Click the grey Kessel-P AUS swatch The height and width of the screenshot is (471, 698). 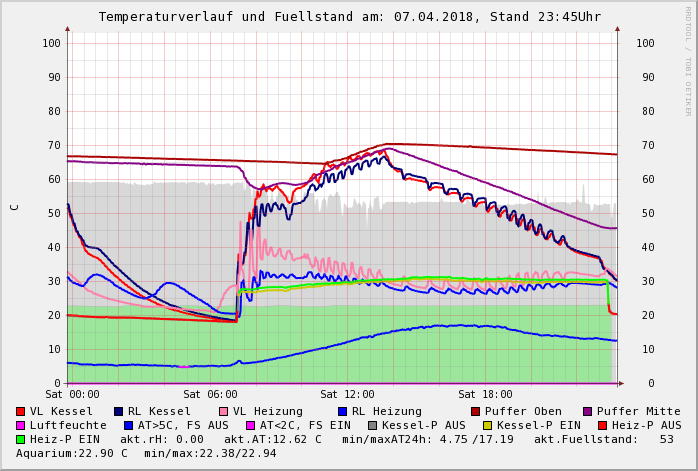click(x=371, y=425)
